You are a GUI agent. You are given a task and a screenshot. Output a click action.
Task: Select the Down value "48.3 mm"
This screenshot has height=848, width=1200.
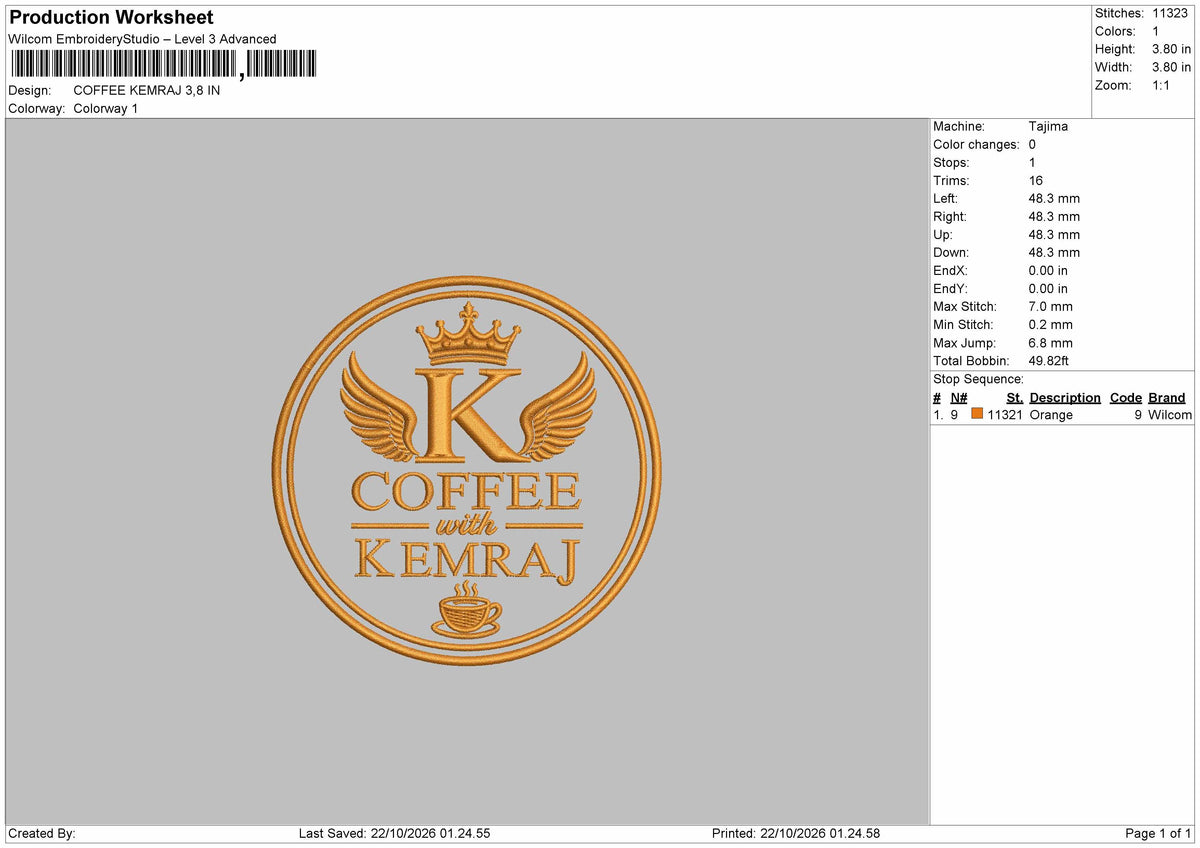pyautogui.click(x=1054, y=252)
